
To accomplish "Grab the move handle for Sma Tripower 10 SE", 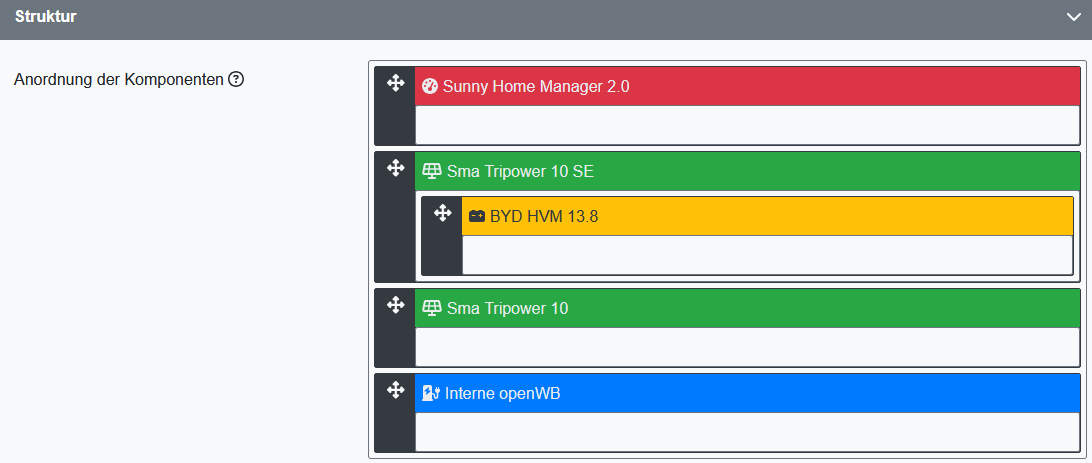I will pos(395,168).
